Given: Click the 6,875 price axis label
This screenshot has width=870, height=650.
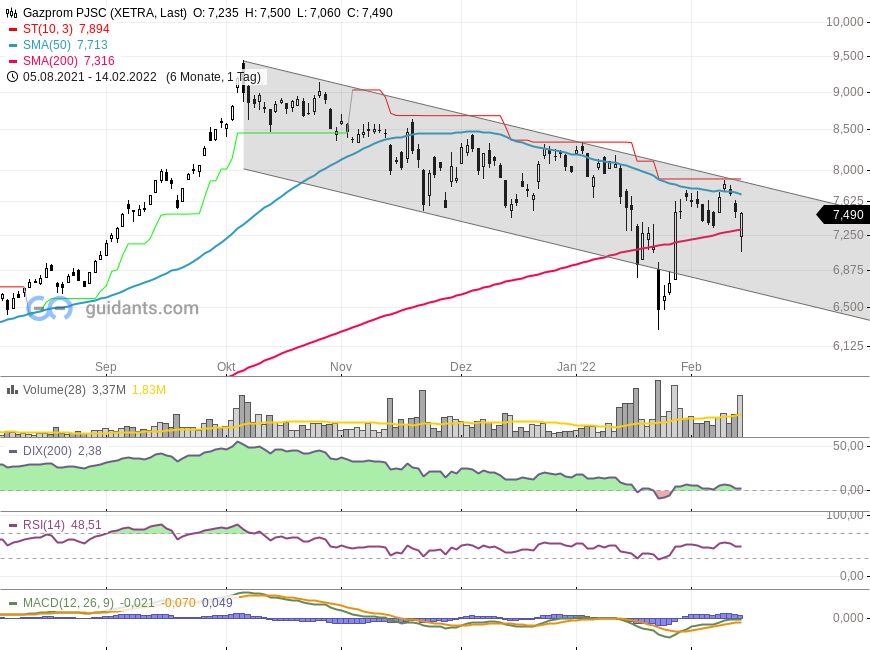Looking at the screenshot, I should [848, 270].
